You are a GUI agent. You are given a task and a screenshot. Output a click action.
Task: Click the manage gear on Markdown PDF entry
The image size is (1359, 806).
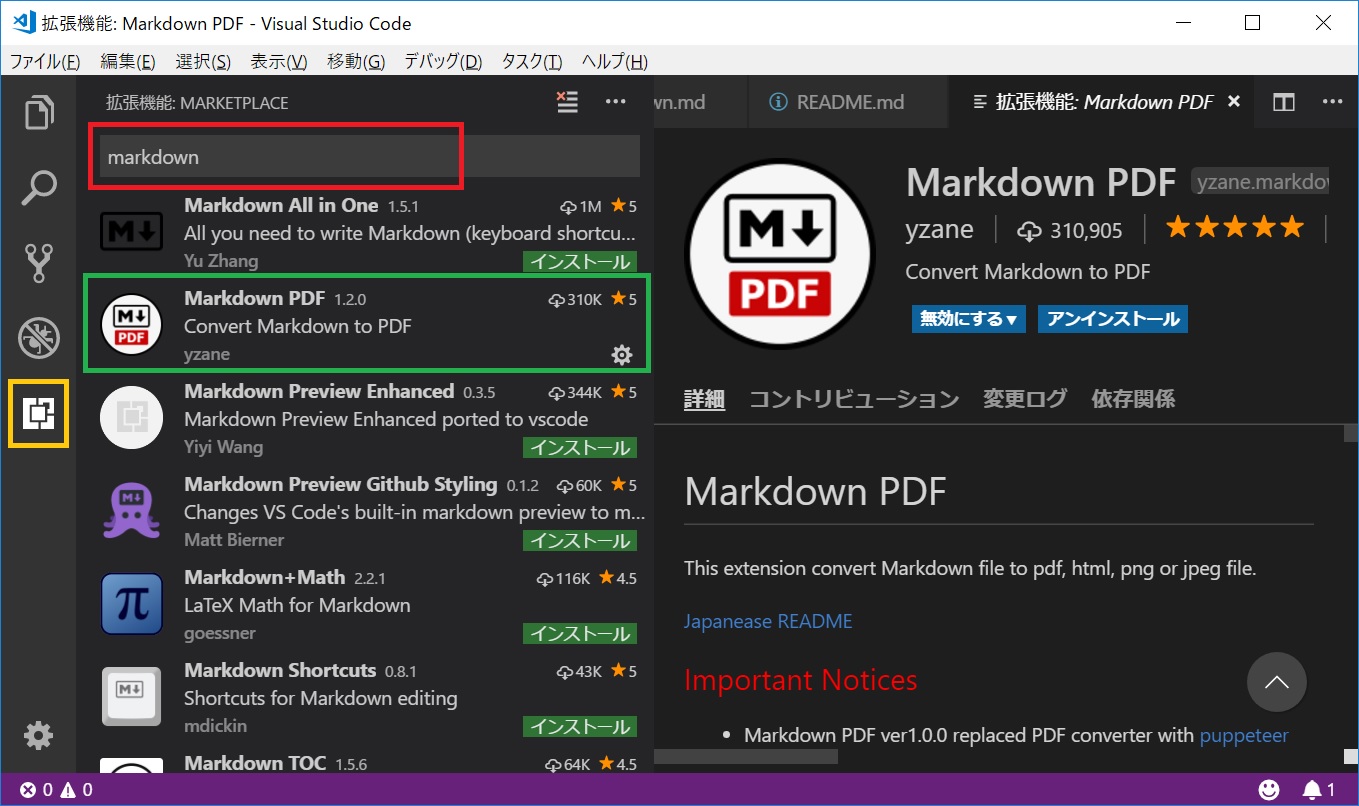pos(622,354)
